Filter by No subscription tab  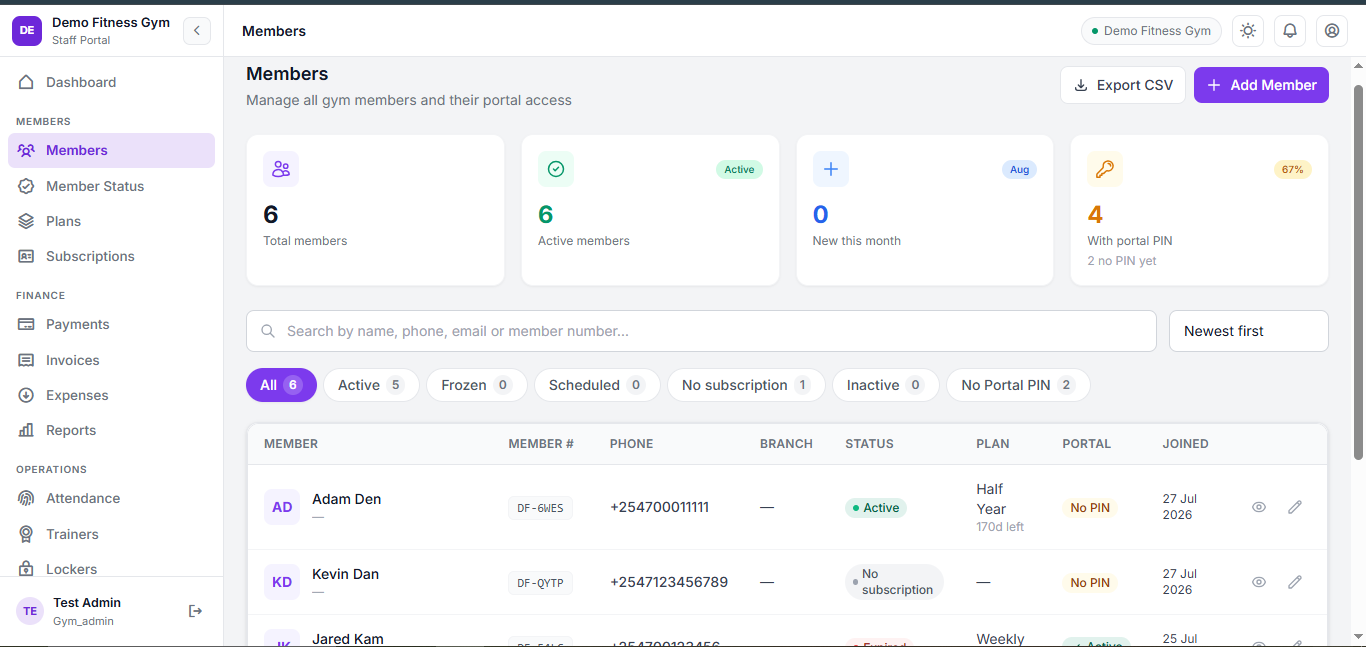[746, 385]
